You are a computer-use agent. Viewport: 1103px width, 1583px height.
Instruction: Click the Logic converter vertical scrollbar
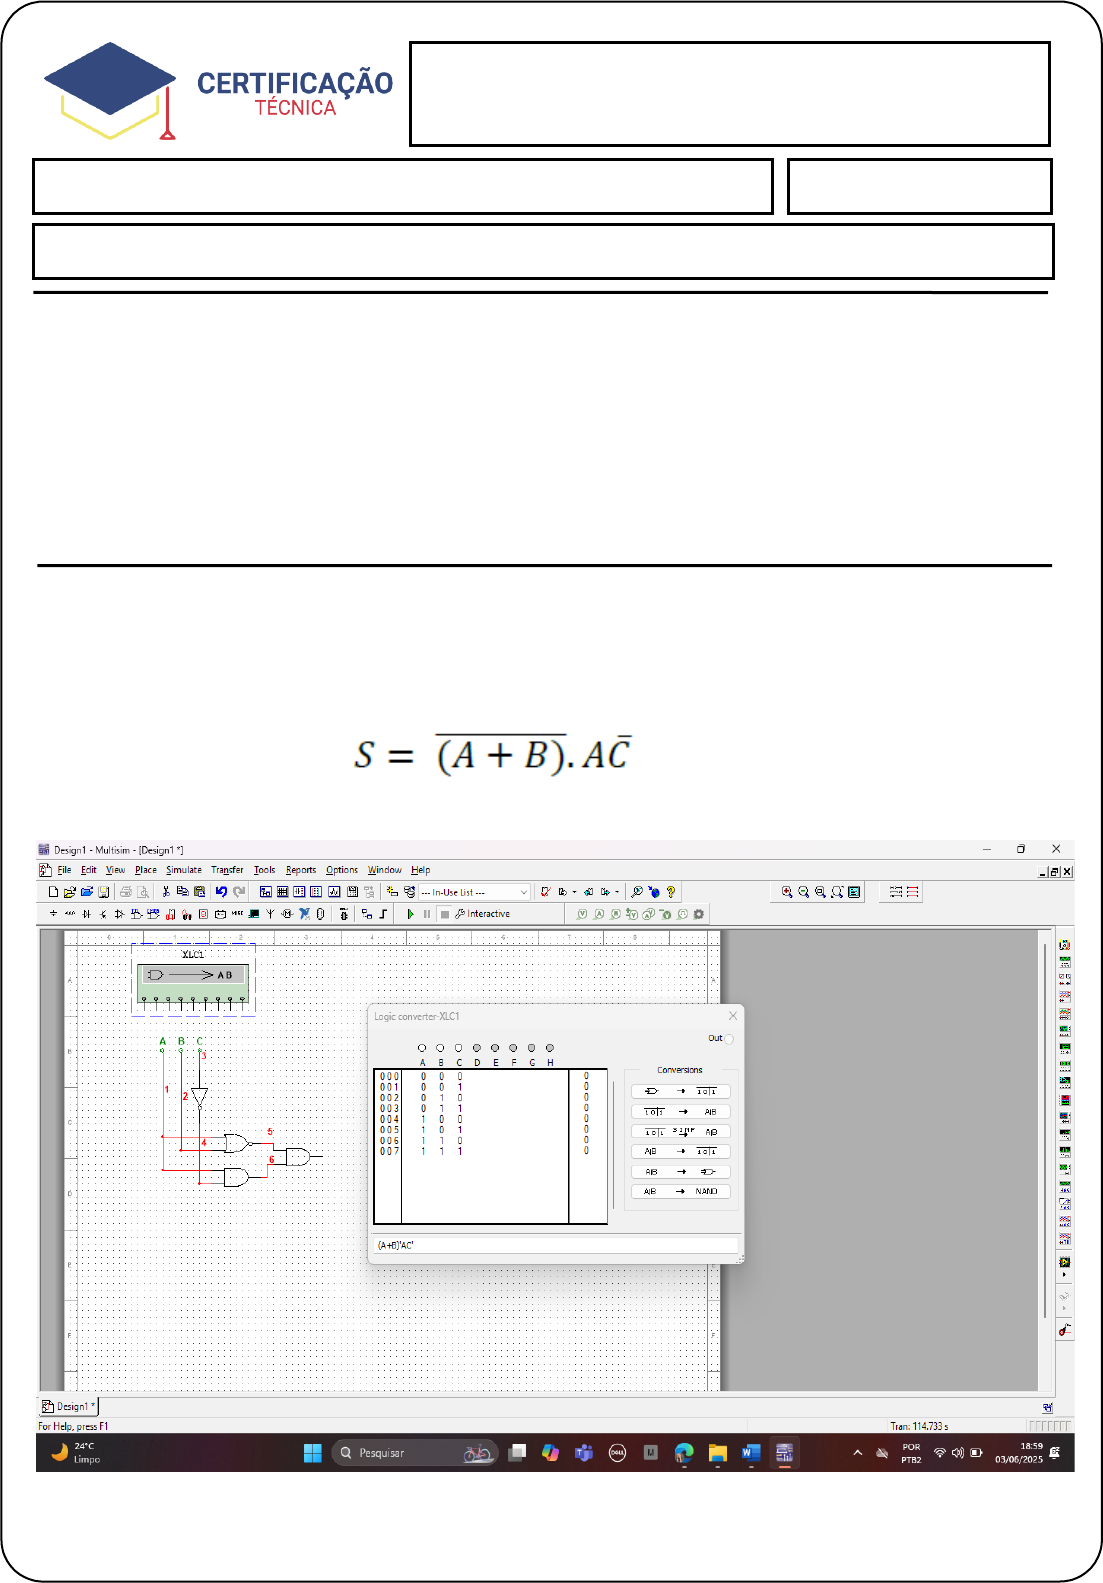click(613, 1145)
